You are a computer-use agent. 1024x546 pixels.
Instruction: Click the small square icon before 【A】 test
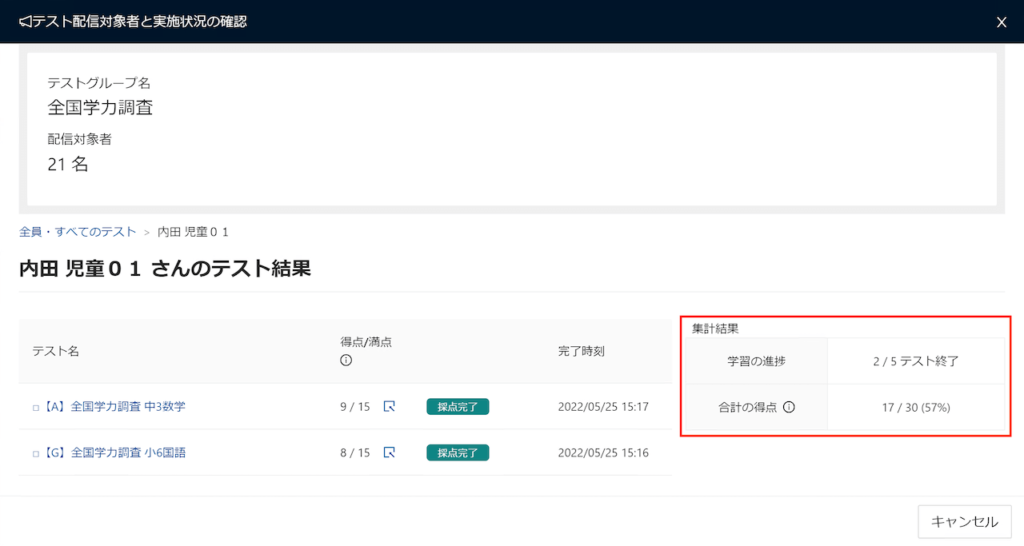[36, 408]
